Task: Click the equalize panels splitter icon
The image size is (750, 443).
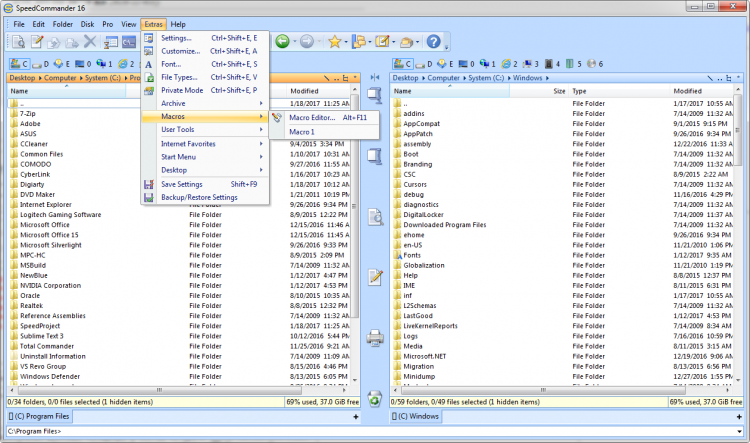Action: coord(375,78)
